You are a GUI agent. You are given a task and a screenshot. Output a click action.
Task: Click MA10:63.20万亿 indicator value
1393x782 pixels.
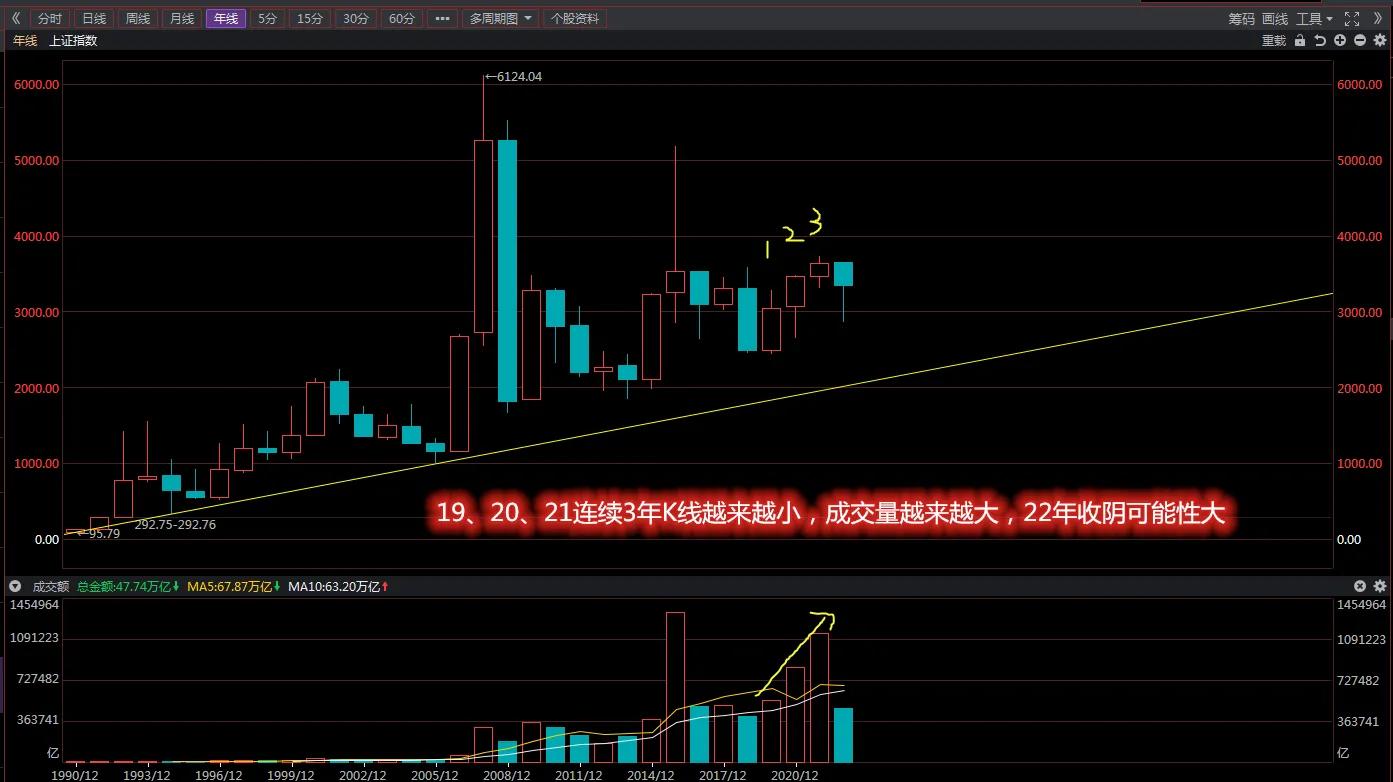pos(338,587)
